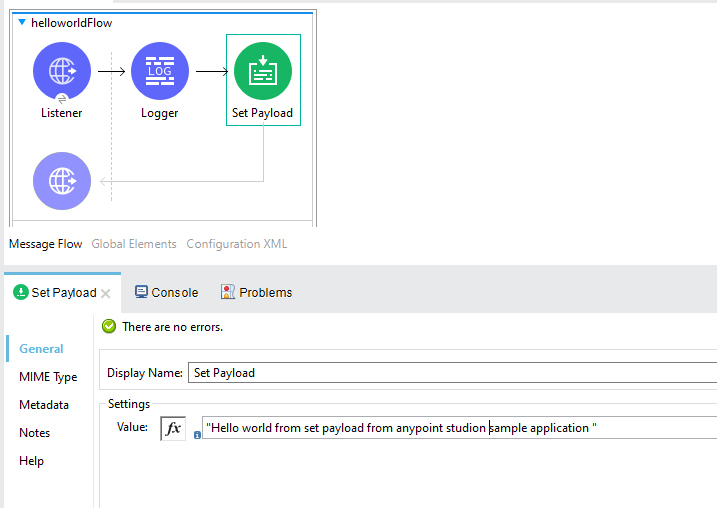Open the Configuration XML view

[236, 244]
